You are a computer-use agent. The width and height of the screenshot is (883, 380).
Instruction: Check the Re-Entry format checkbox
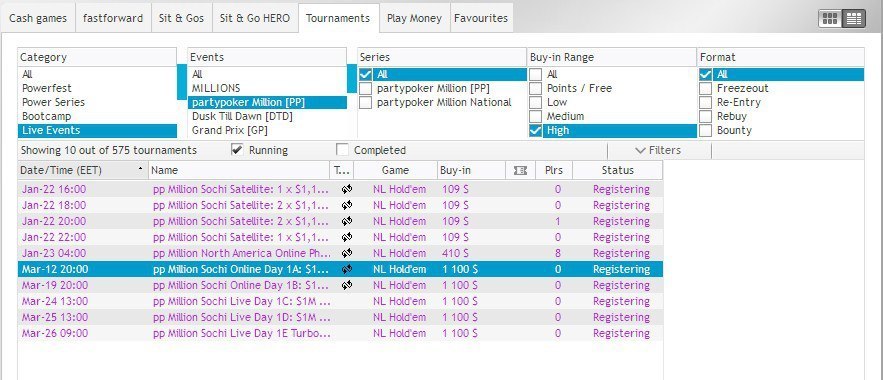(706, 102)
